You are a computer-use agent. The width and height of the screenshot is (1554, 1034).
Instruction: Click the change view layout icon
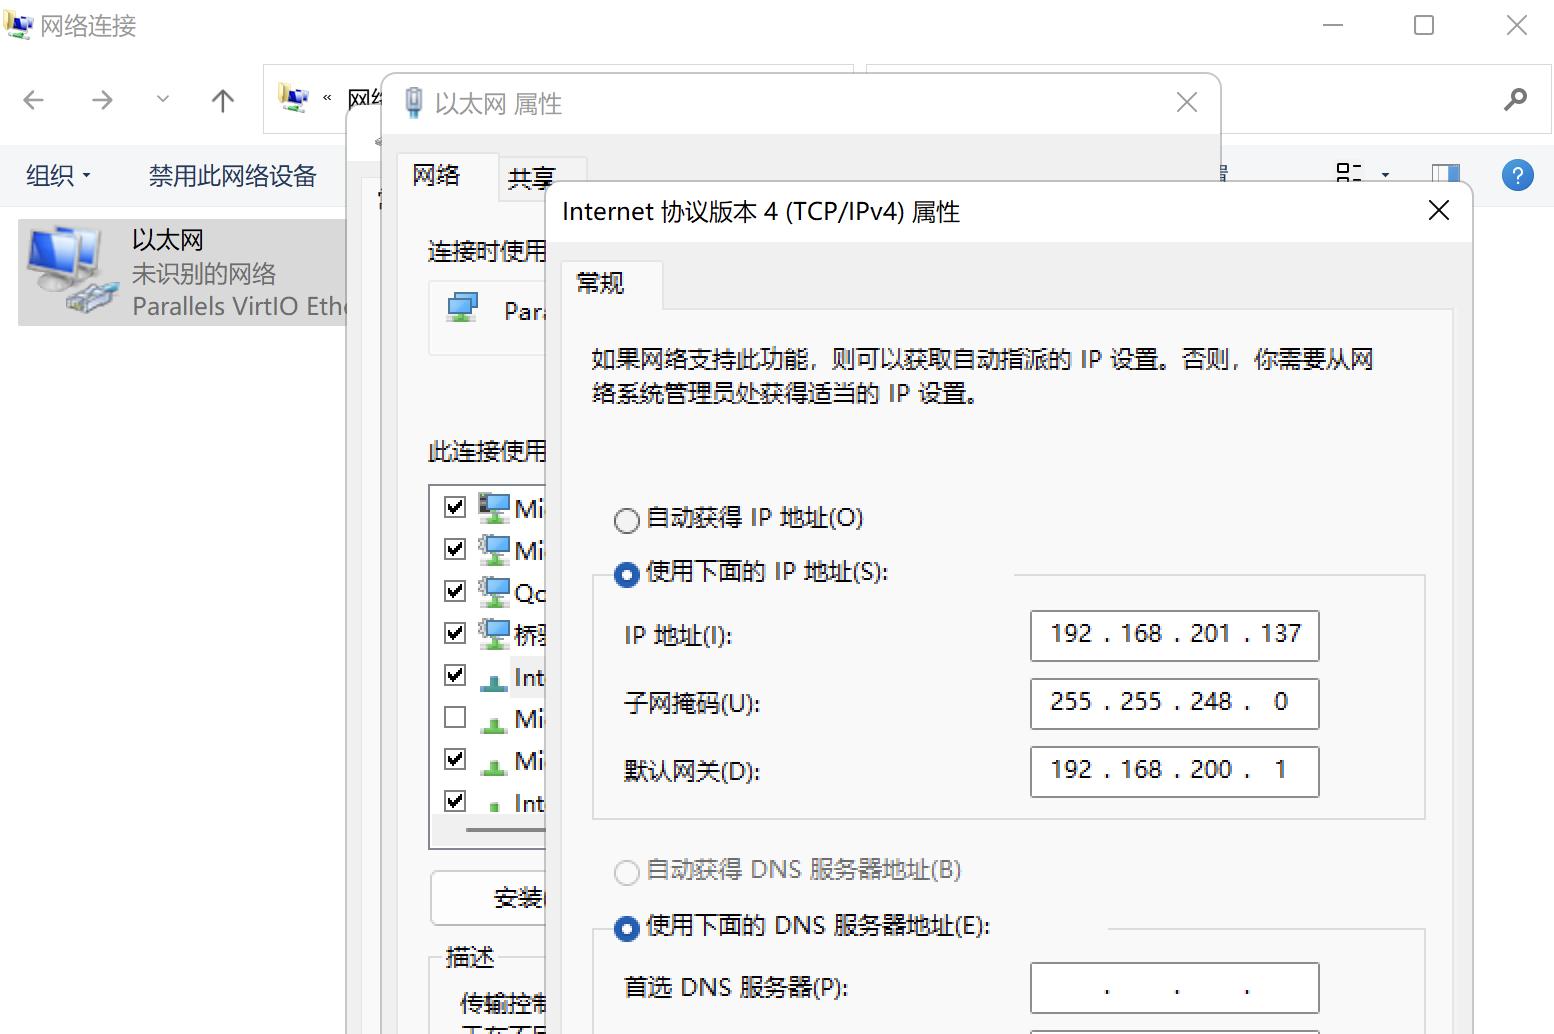1349,174
